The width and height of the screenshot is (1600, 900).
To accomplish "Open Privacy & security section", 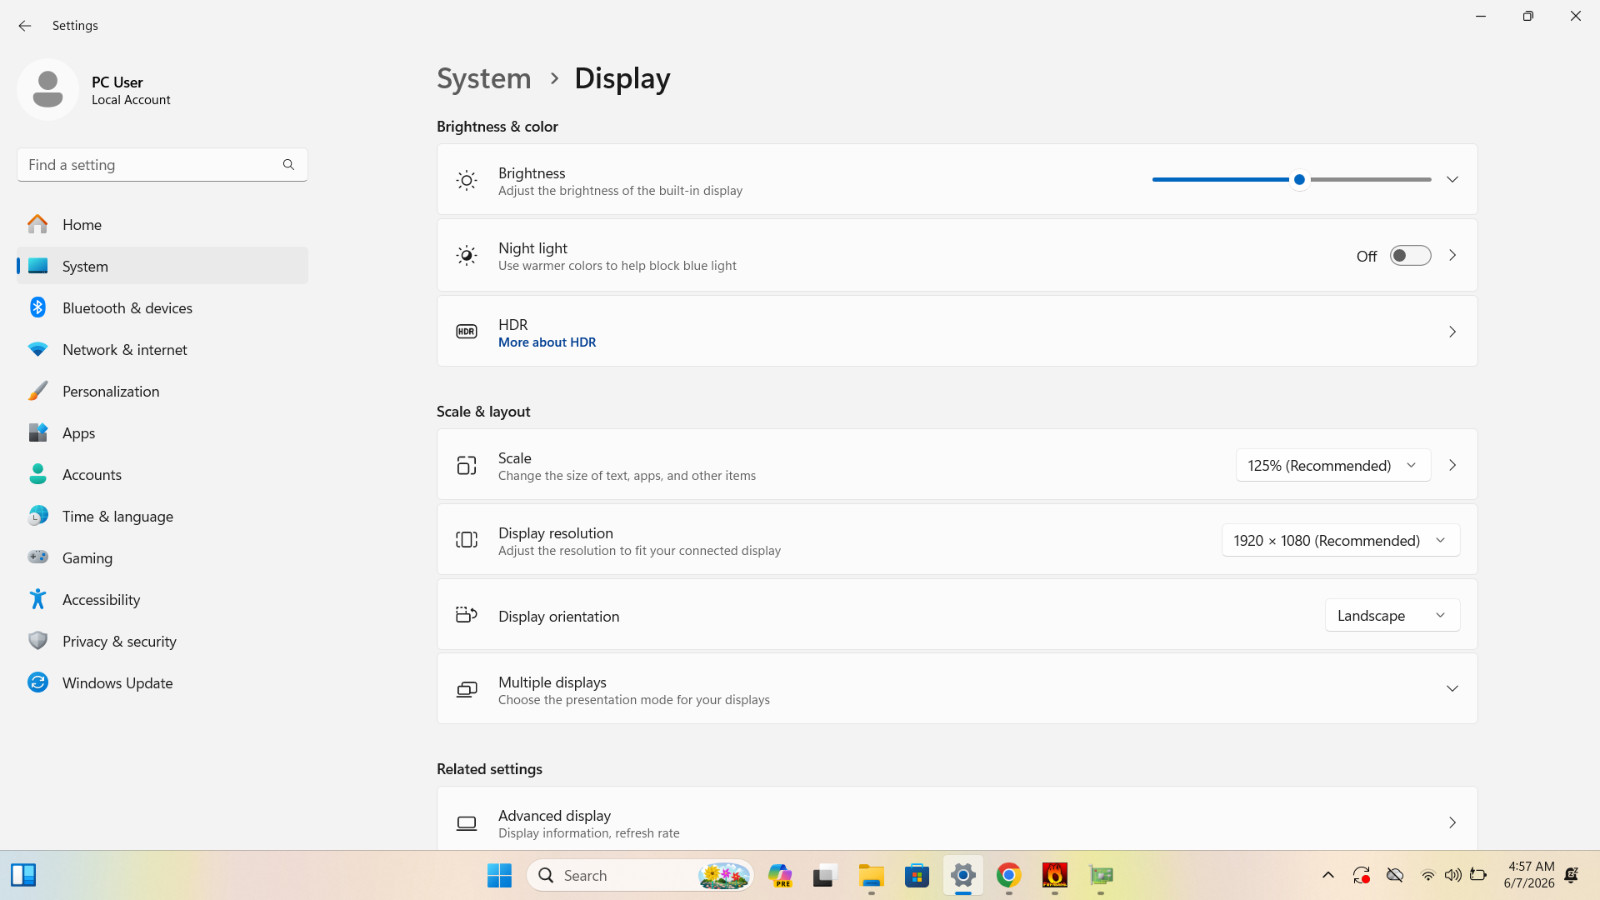I will (x=162, y=642).
